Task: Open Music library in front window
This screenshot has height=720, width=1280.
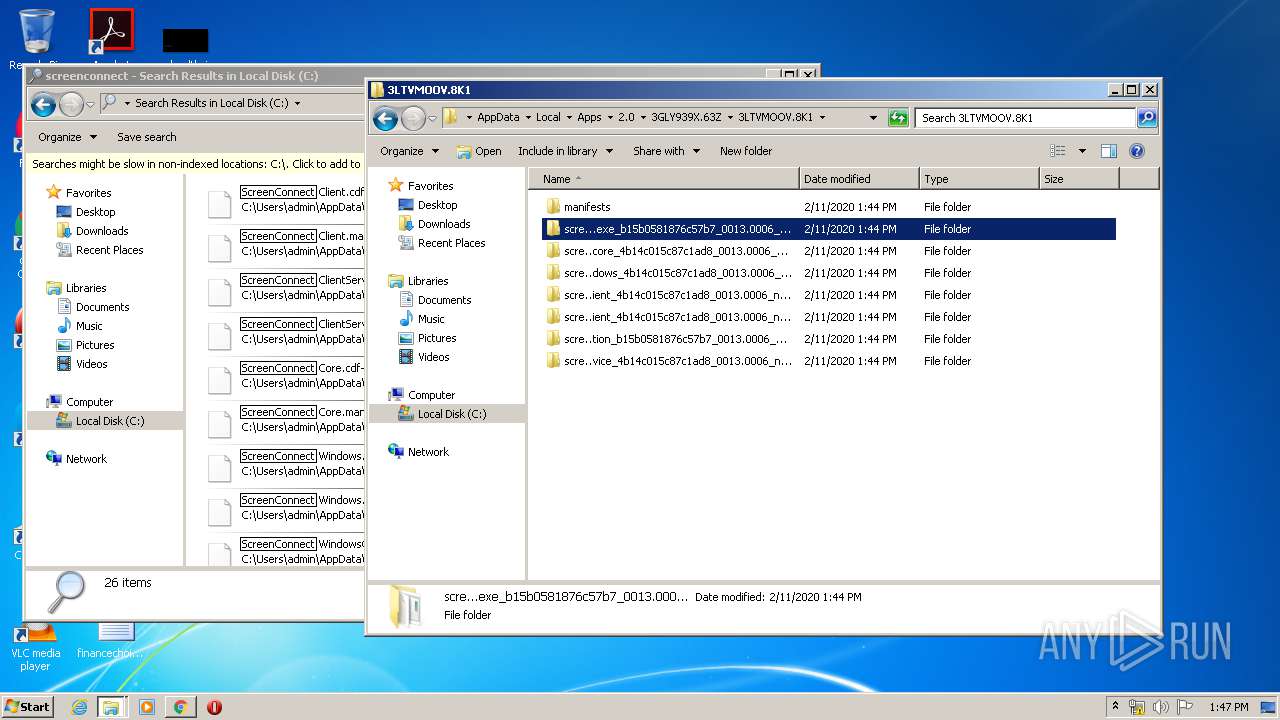Action: [x=431, y=319]
